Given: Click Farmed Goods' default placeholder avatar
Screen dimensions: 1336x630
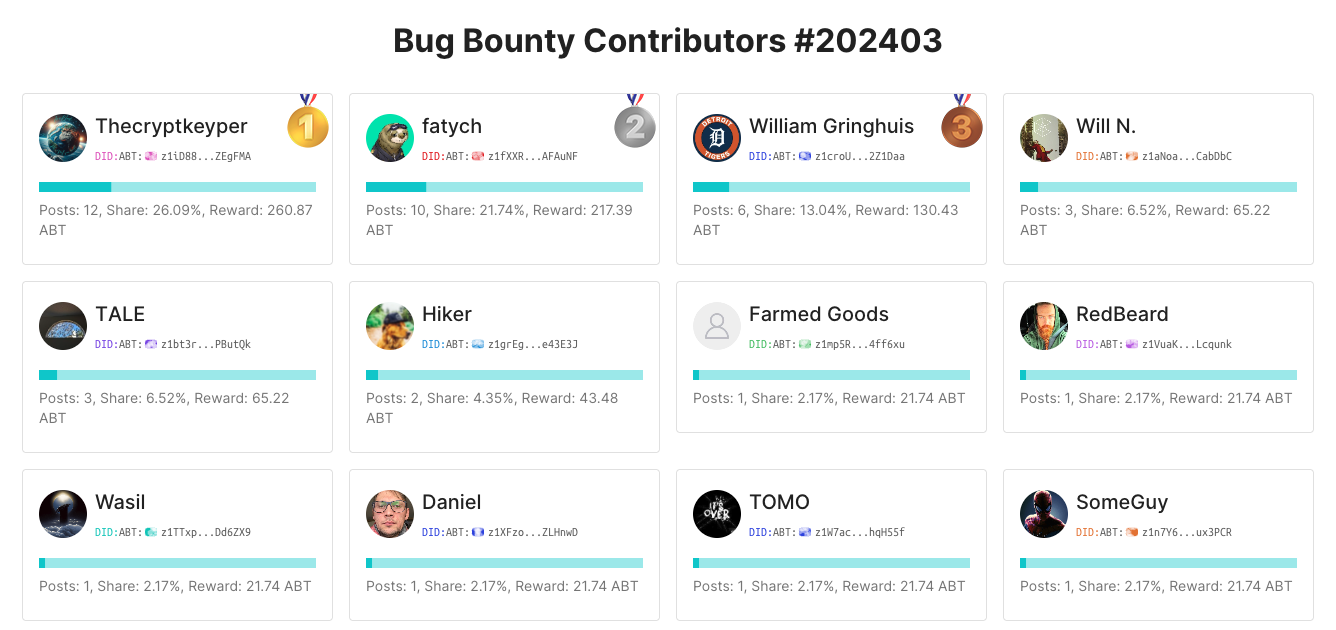Looking at the screenshot, I should point(716,326).
